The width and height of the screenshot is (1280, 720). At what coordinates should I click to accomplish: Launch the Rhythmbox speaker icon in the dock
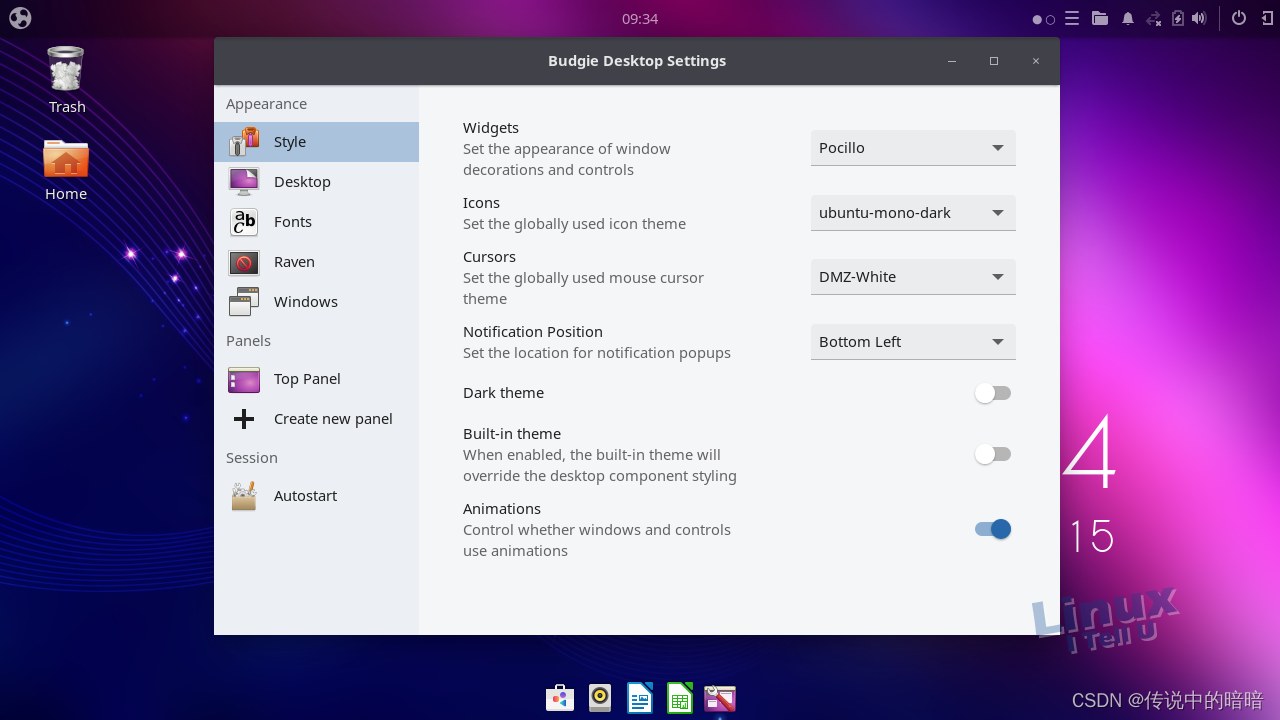[x=600, y=698]
